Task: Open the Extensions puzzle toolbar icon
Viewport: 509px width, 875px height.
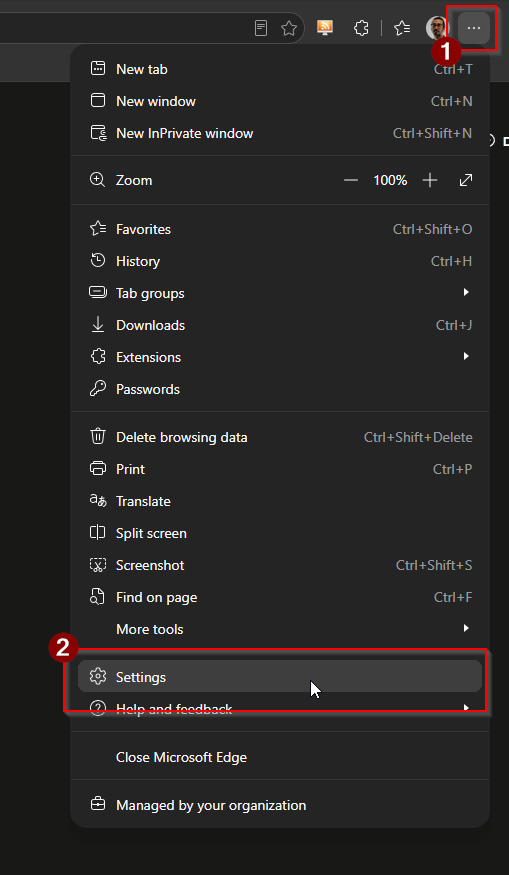Action: point(362,28)
